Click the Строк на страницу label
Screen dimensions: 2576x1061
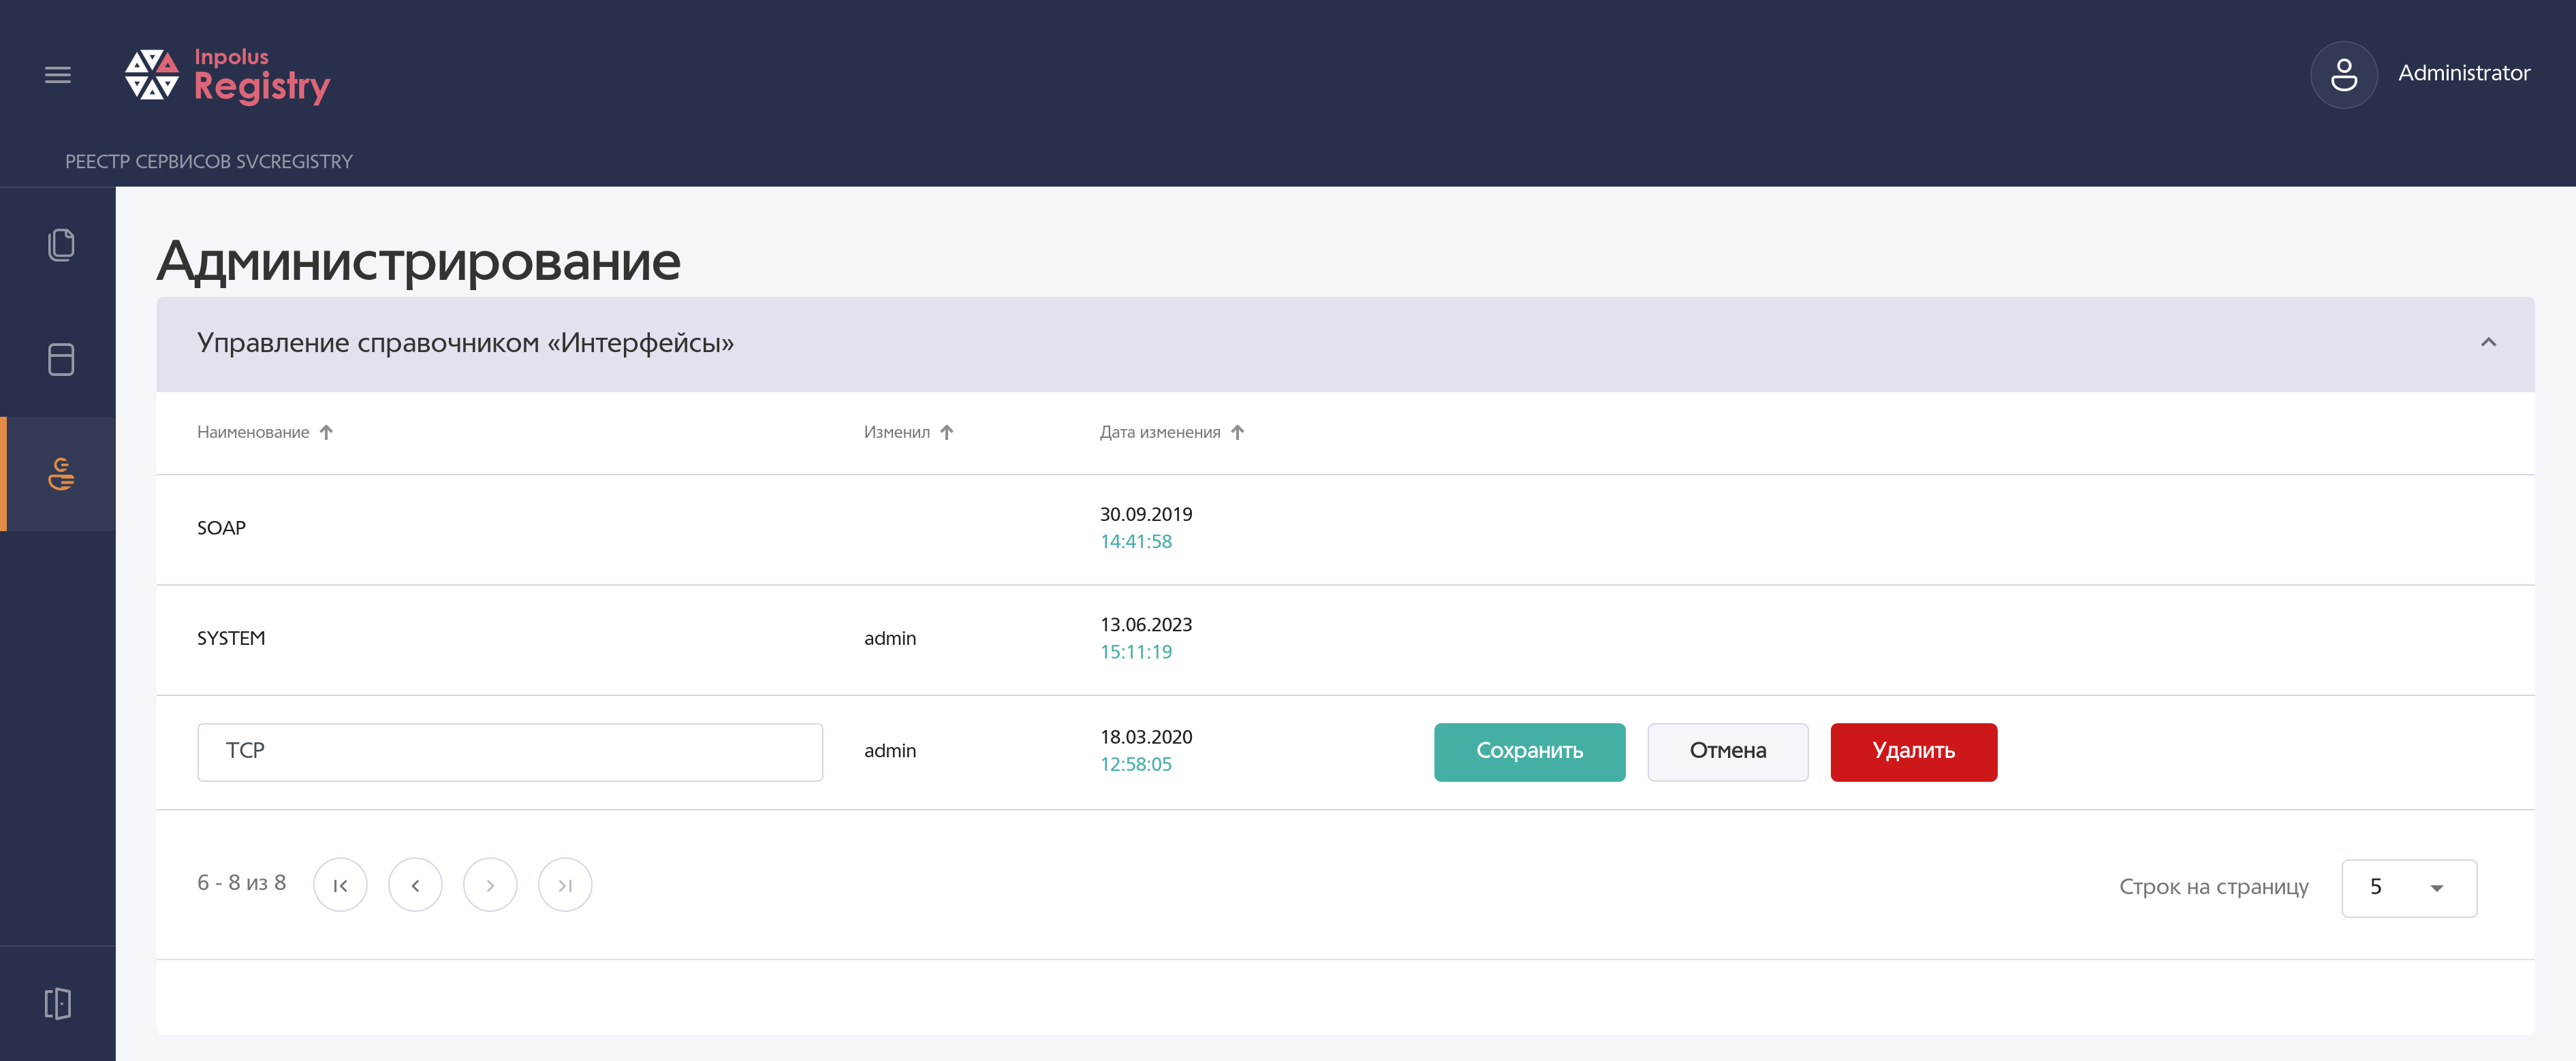pyautogui.click(x=2213, y=887)
